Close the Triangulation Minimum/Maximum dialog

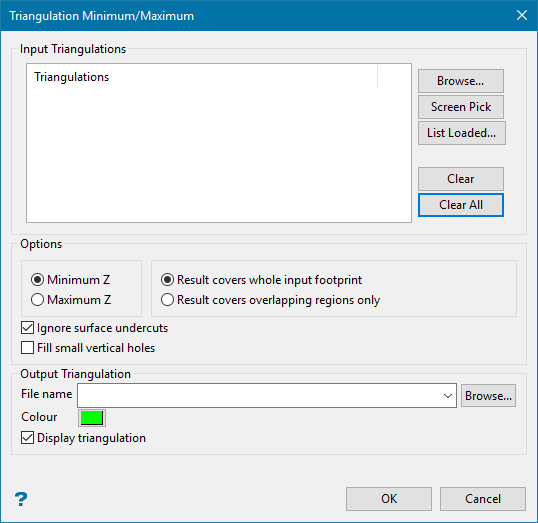[x=522, y=15]
